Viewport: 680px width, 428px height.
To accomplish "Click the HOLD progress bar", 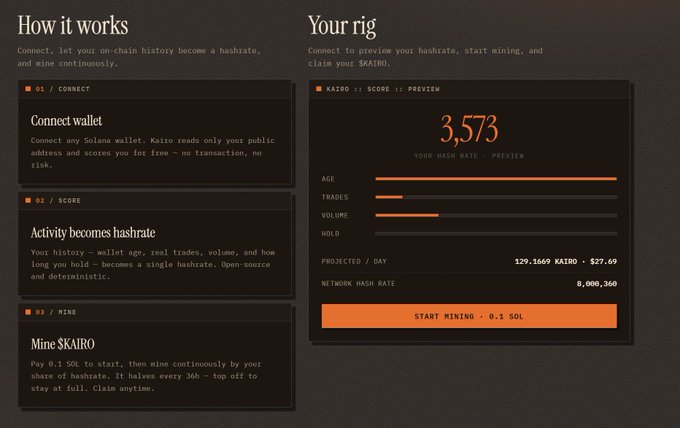I will pyautogui.click(x=496, y=234).
